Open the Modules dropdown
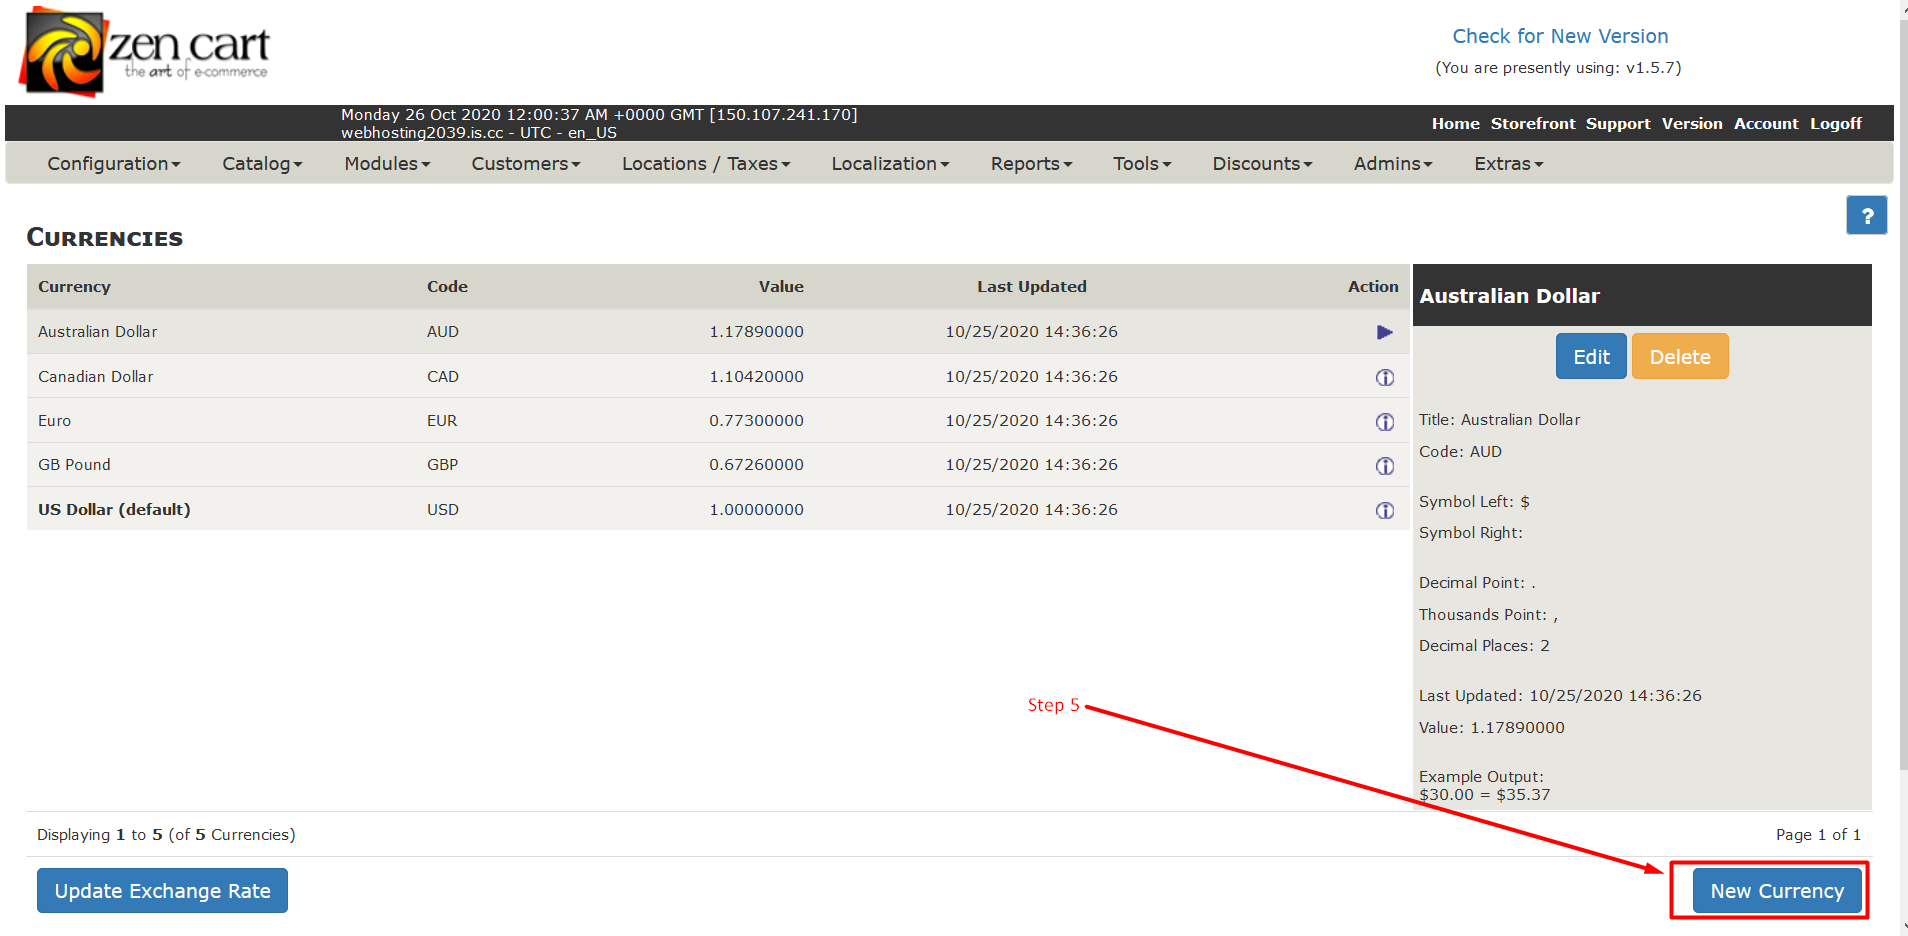The height and width of the screenshot is (936, 1908). pos(387,163)
